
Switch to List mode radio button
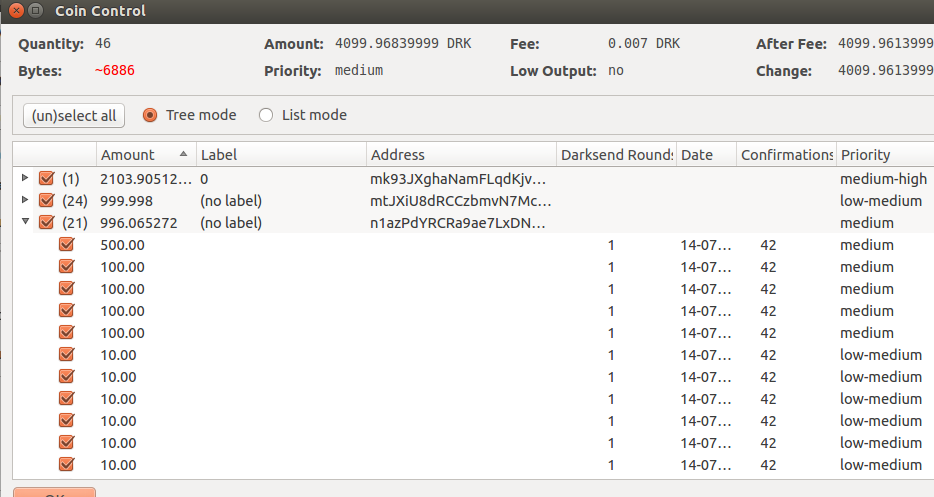(x=266, y=115)
